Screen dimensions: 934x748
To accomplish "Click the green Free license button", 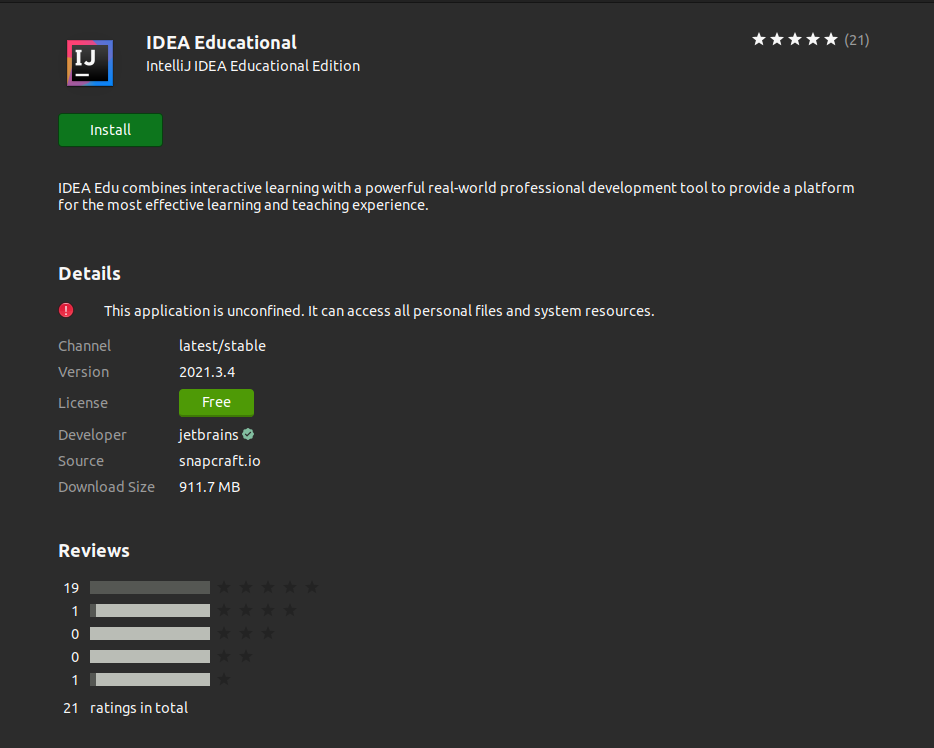I will (216, 403).
